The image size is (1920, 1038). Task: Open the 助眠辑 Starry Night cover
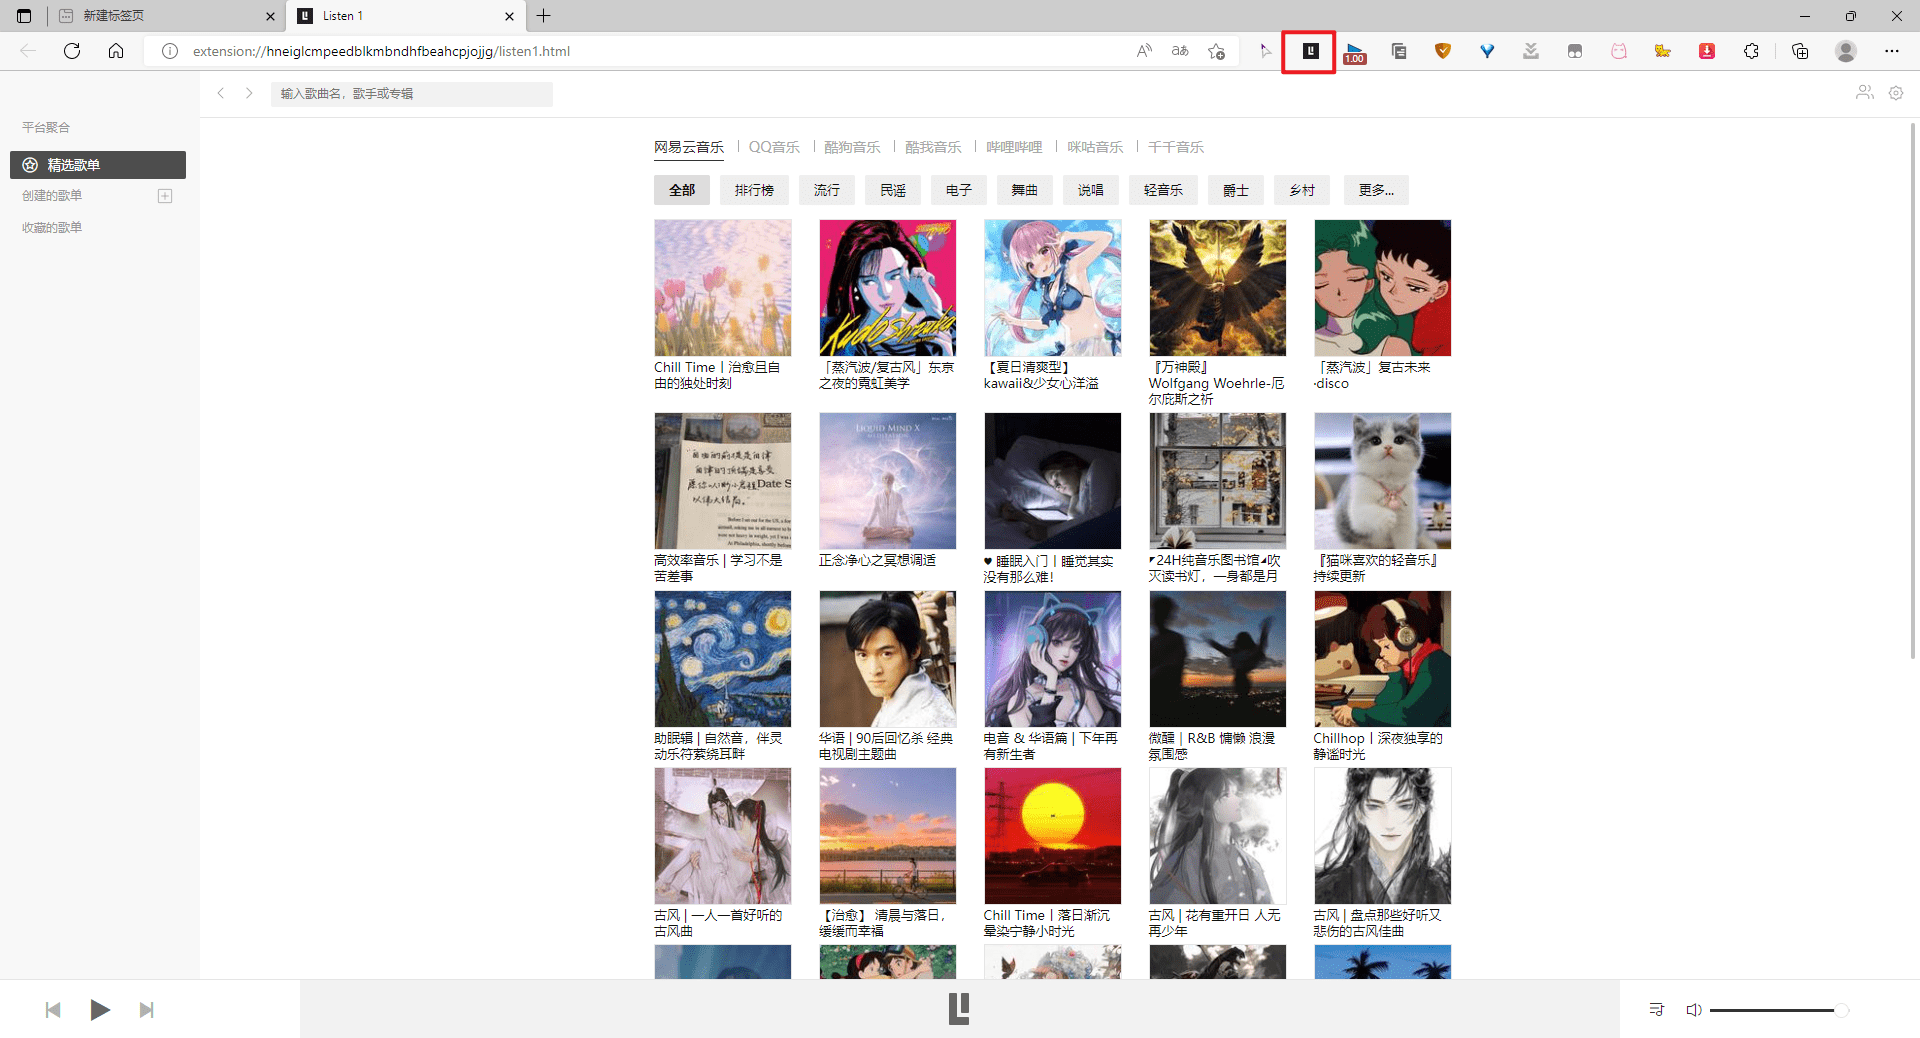click(723, 659)
